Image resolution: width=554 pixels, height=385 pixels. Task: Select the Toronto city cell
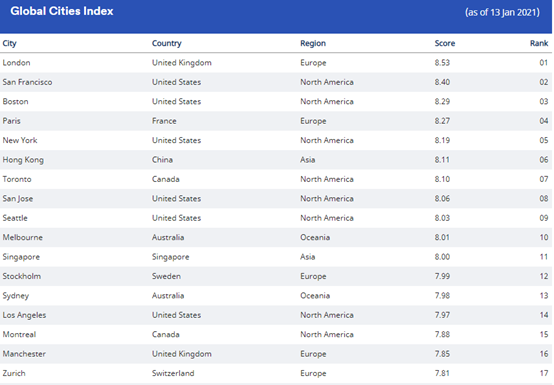tap(17, 179)
